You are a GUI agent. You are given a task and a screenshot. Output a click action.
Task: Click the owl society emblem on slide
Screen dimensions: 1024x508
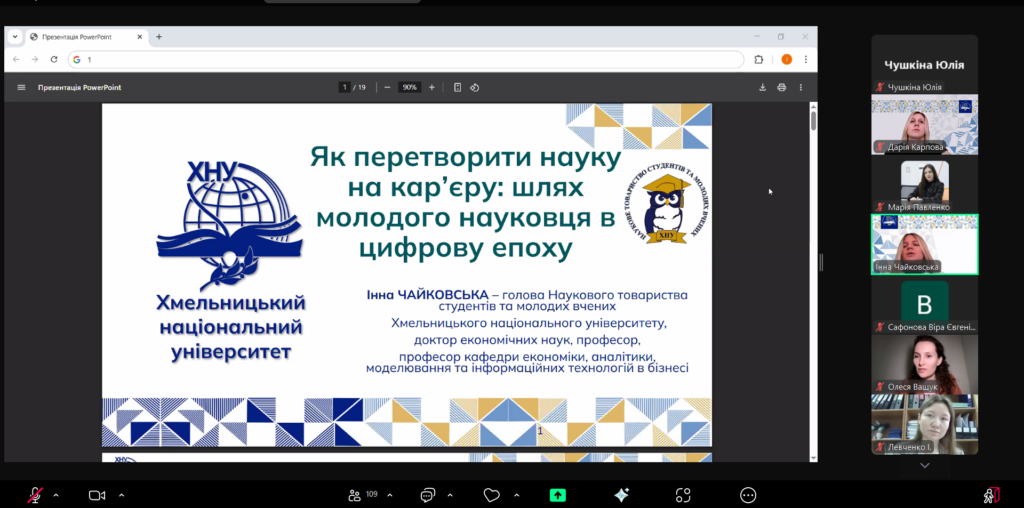pyautogui.click(x=666, y=202)
